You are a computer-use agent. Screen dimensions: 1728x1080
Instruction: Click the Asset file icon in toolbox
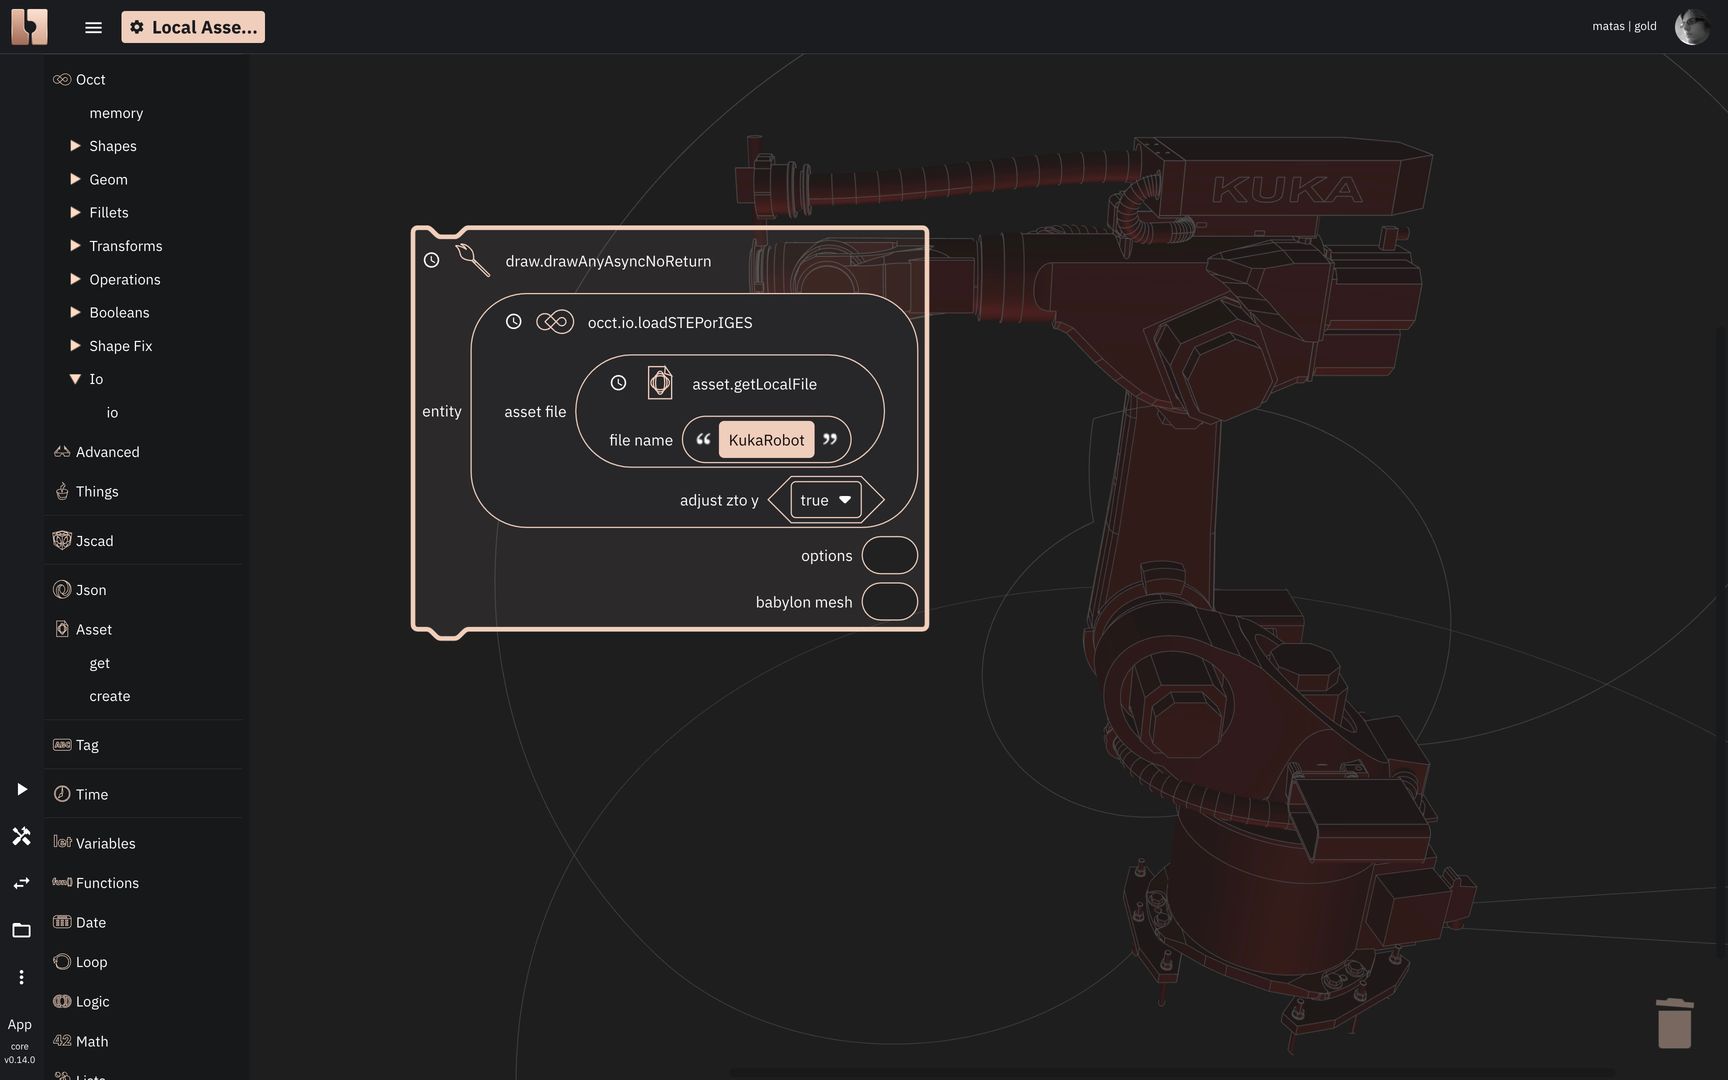coord(62,629)
